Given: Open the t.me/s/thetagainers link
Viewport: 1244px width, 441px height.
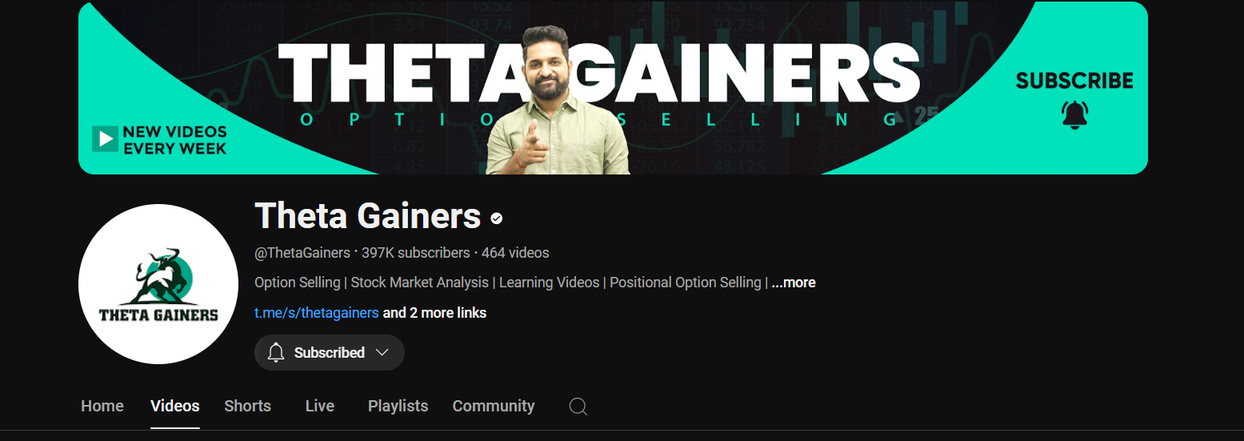Looking at the screenshot, I should pos(317,312).
